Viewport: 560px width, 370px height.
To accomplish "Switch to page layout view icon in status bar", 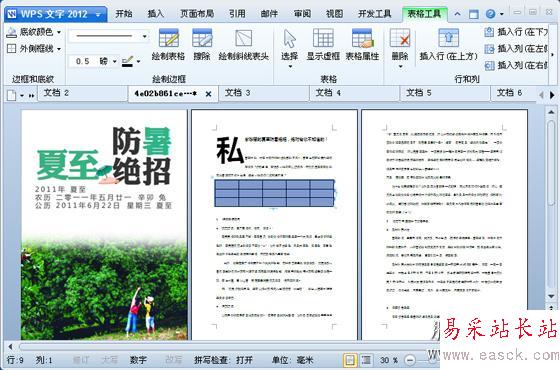I will 350,360.
